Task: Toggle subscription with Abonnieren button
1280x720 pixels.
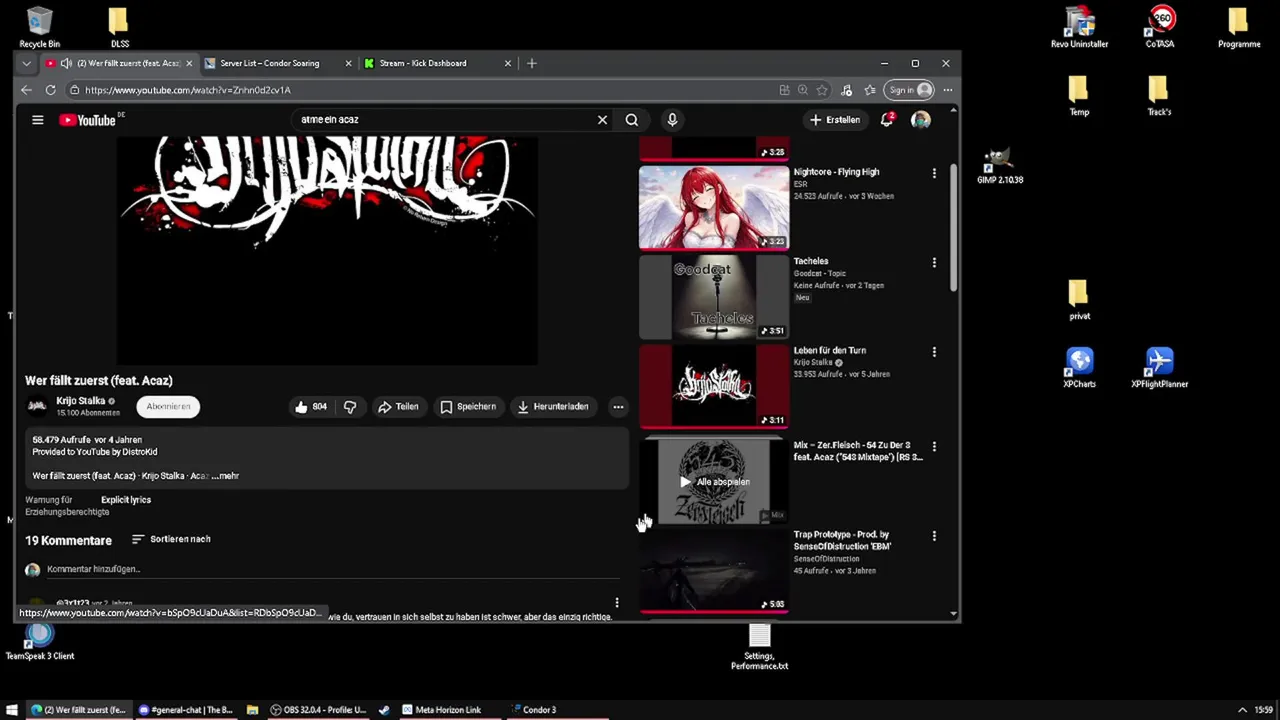Action: point(168,407)
